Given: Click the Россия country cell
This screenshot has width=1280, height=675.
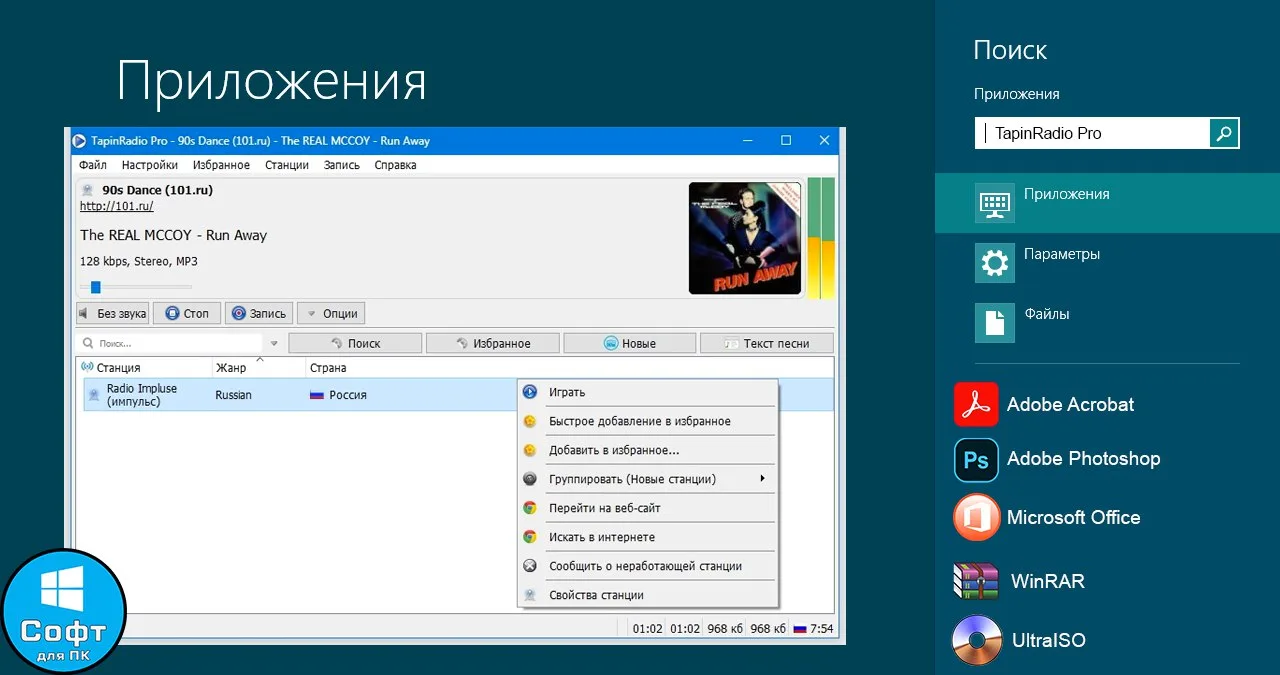Looking at the screenshot, I should (x=339, y=395).
